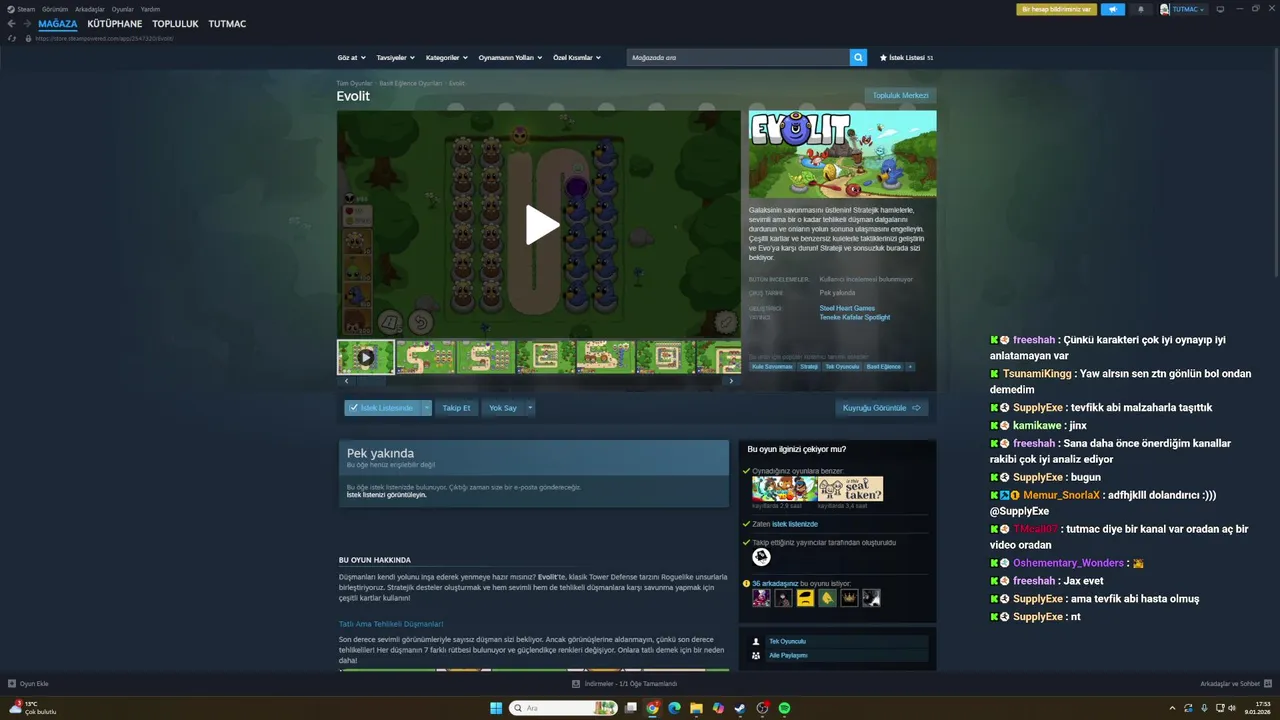
Task: Click the Aile Paylaşımı family icon
Action: coord(755,656)
